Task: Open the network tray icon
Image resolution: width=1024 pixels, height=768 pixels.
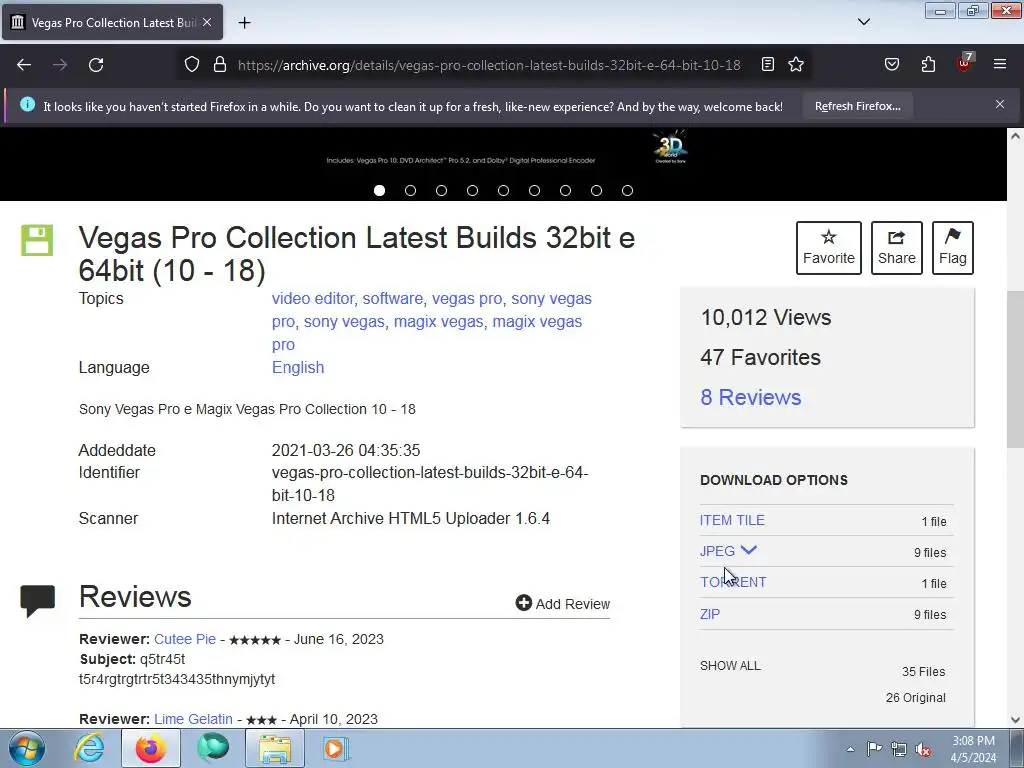Action: (x=899, y=749)
